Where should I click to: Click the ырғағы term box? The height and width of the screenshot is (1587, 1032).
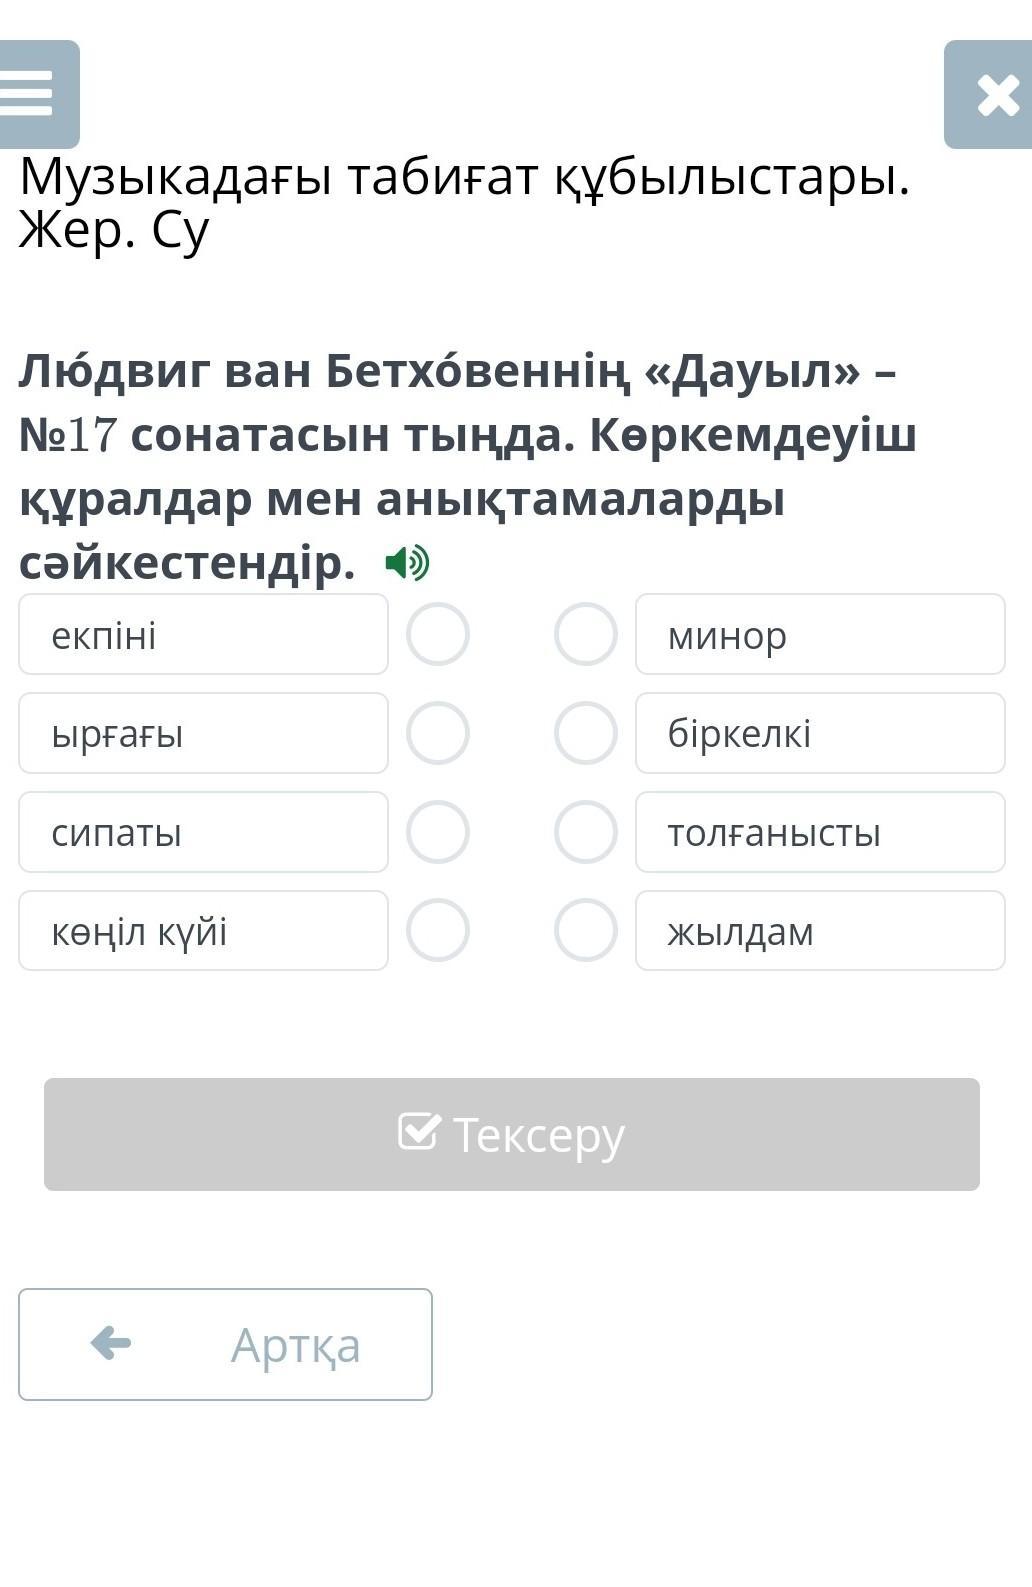tap(203, 733)
